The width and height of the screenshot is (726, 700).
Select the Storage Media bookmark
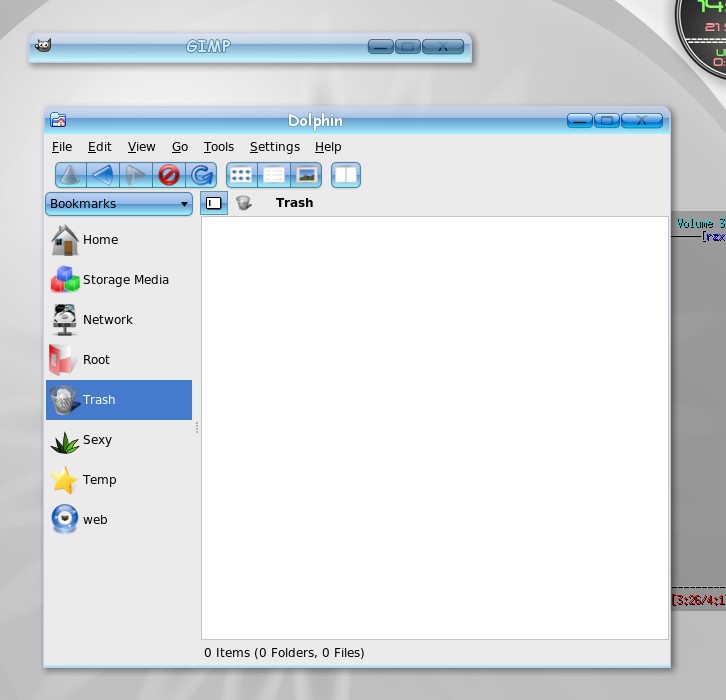[x=119, y=280]
